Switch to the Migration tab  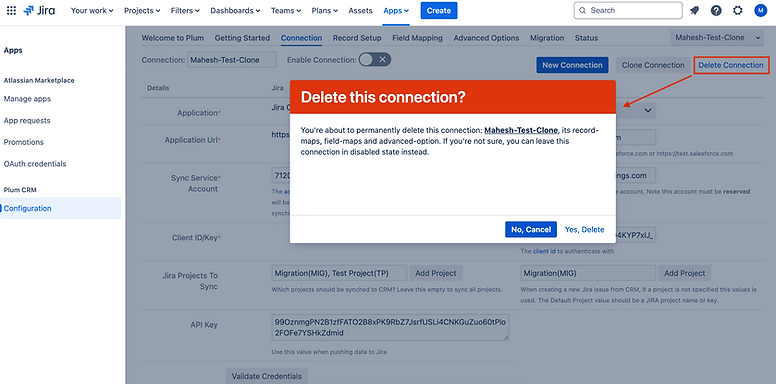coord(547,38)
